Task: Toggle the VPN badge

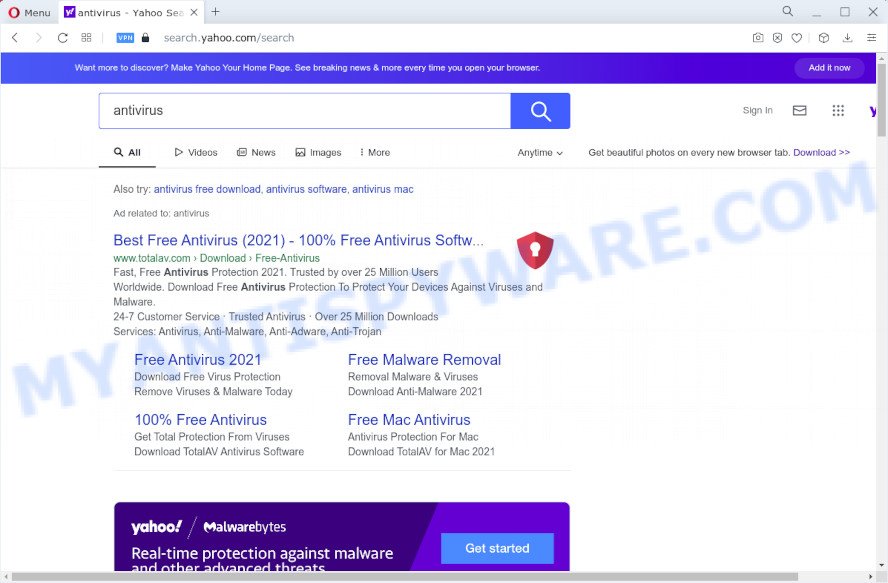Action: (125, 38)
